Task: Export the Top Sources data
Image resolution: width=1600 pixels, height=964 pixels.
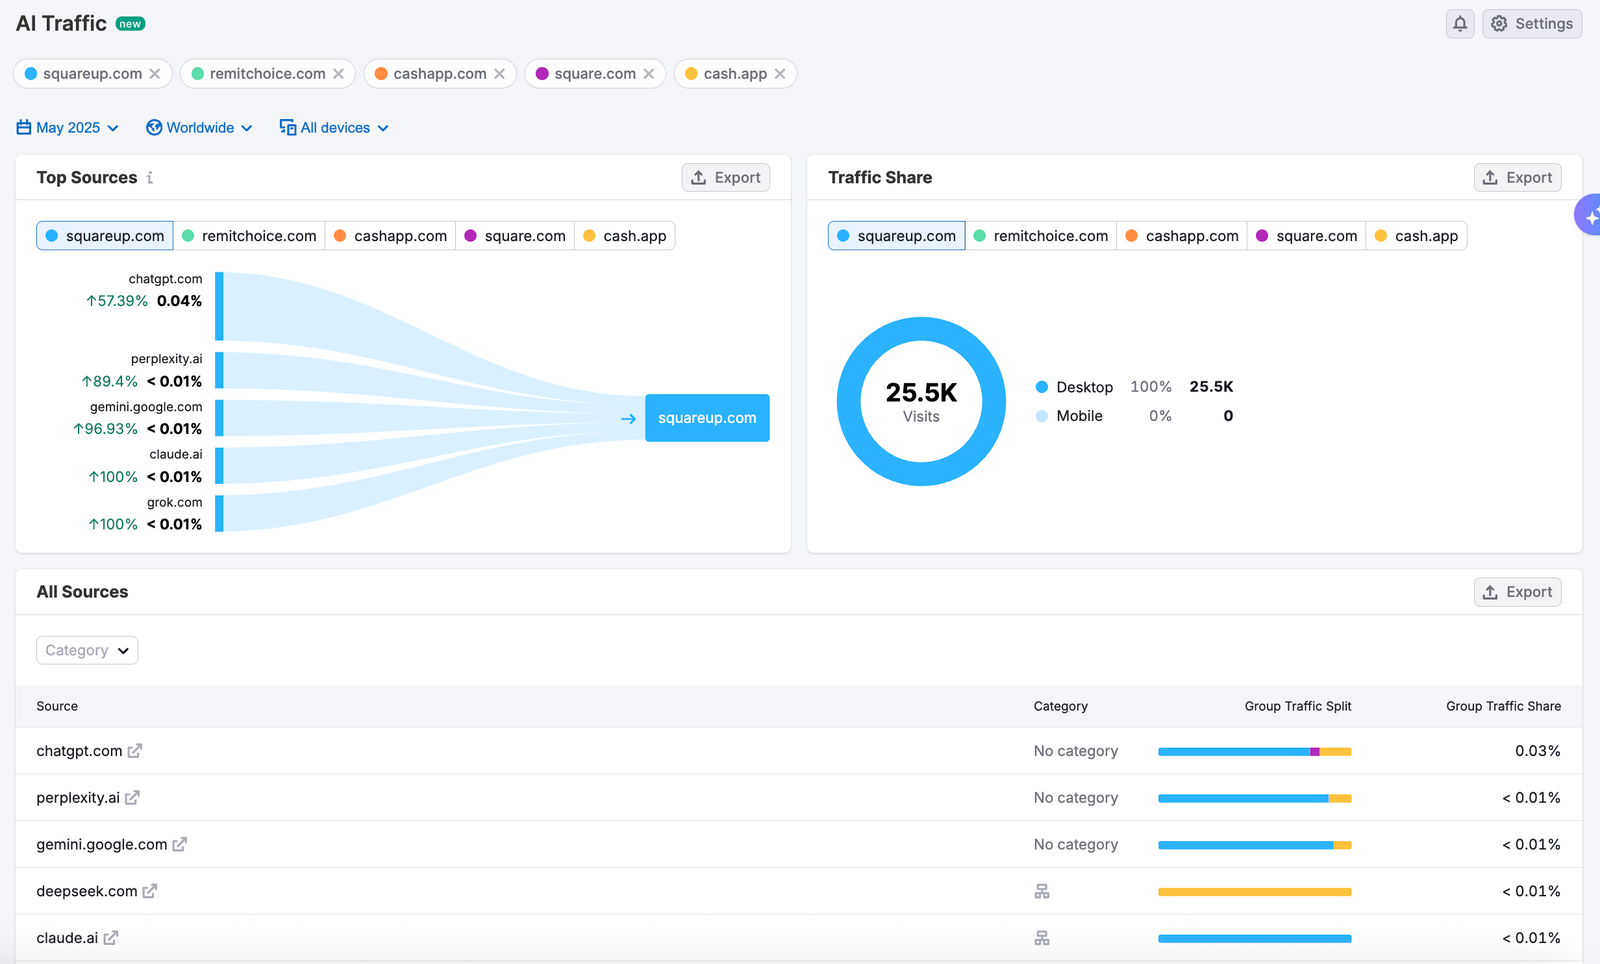Action: [x=726, y=178]
